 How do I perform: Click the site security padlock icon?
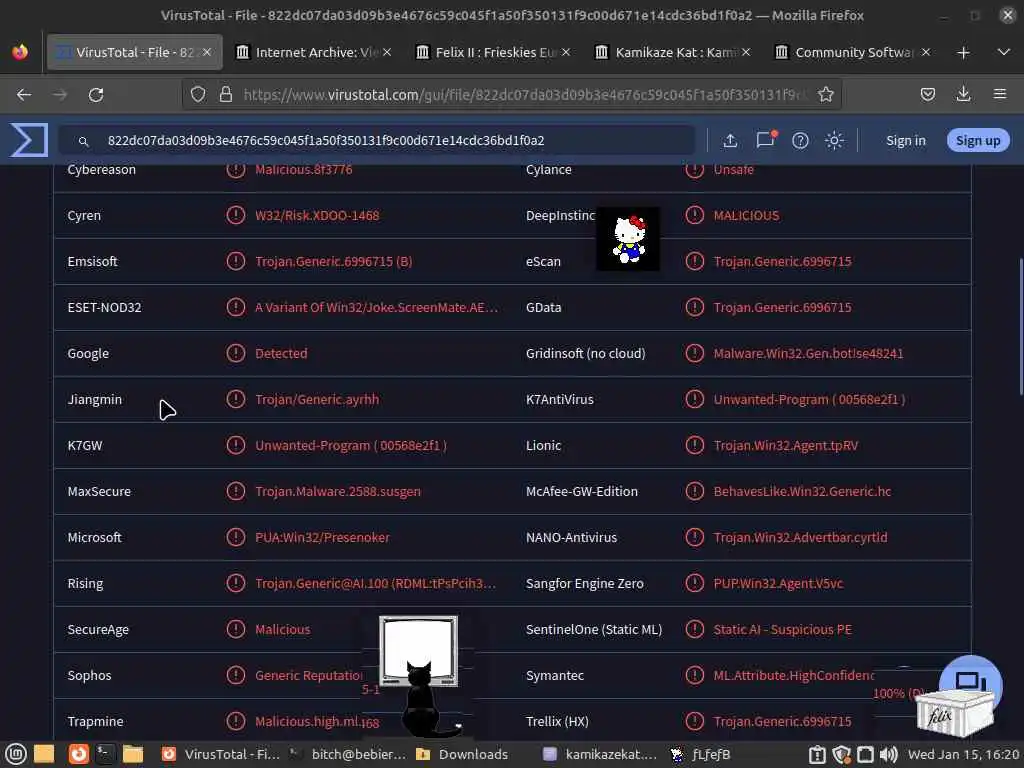tap(226, 95)
